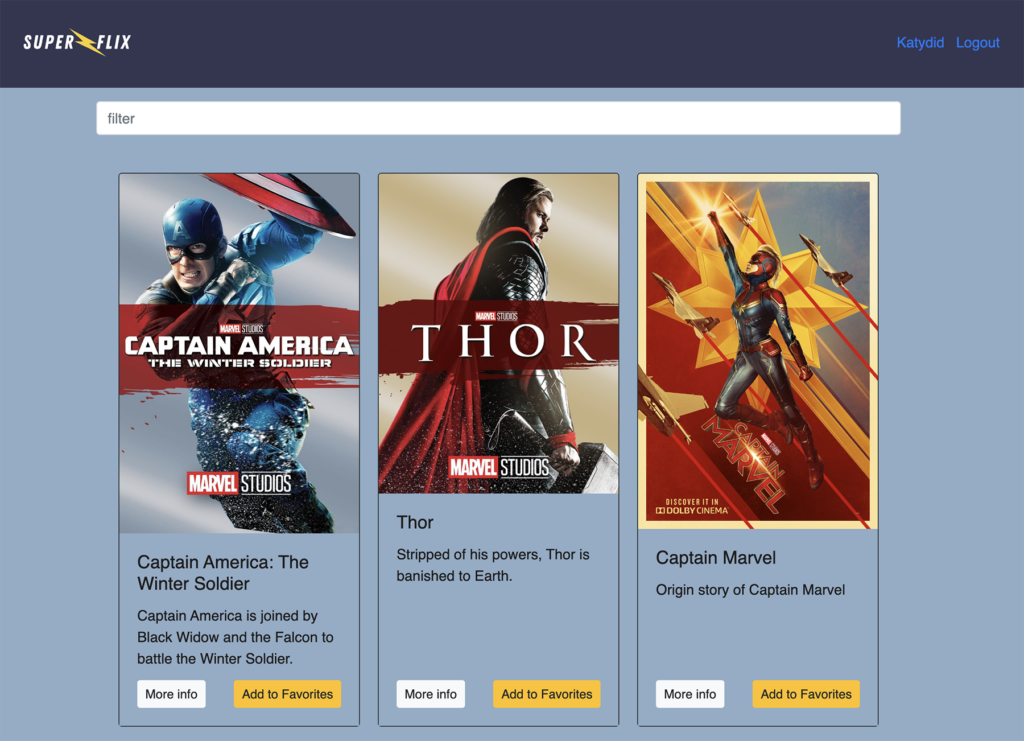The image size is (1024, 741).
Task: Click the 'Captain Marvel' card title
Action: (716, 558)
